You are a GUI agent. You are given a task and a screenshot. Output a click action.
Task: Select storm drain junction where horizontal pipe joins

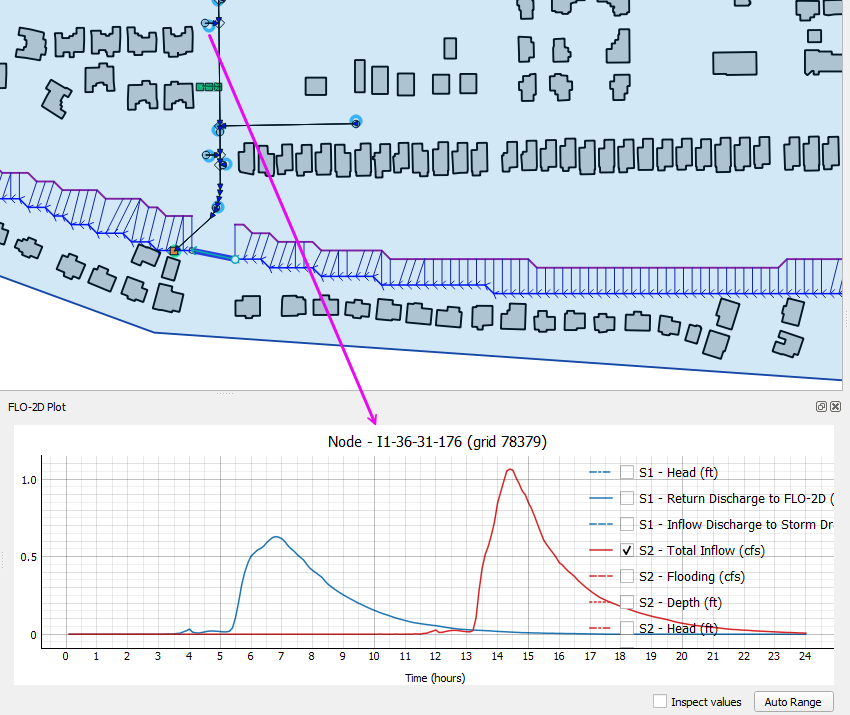[x=219, y=128]
